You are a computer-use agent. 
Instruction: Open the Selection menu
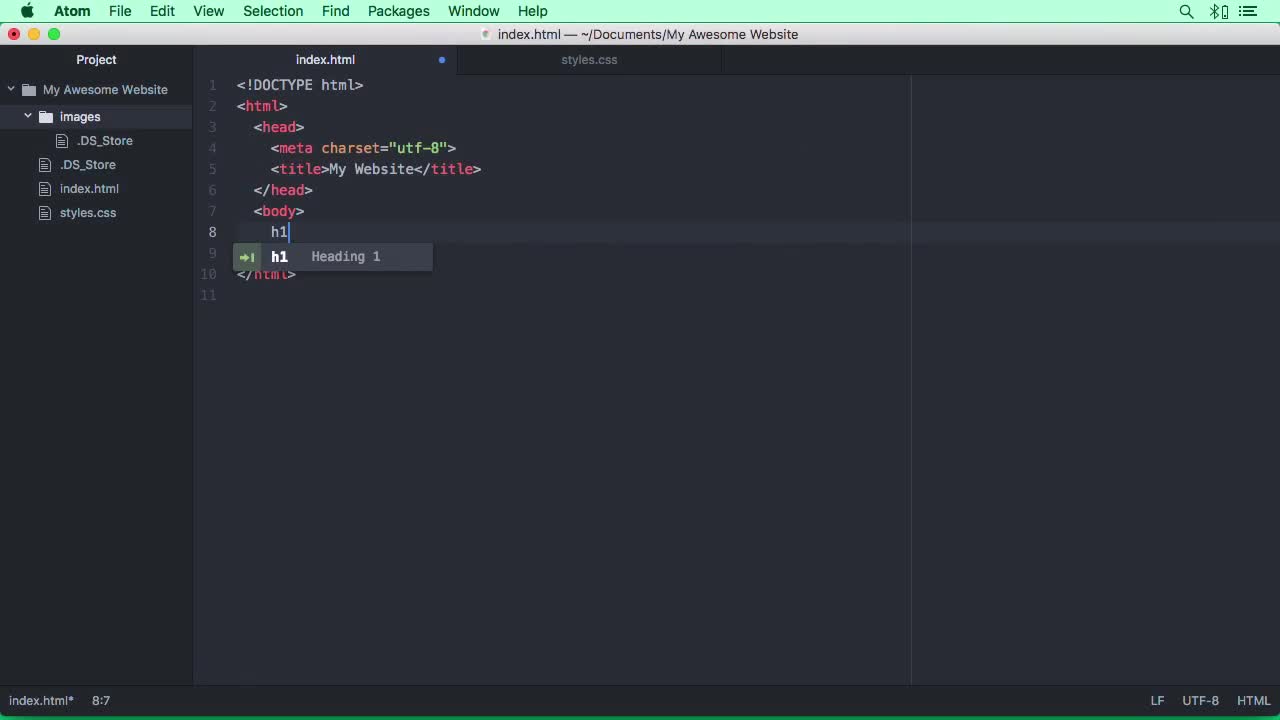(x=272, y=11)
